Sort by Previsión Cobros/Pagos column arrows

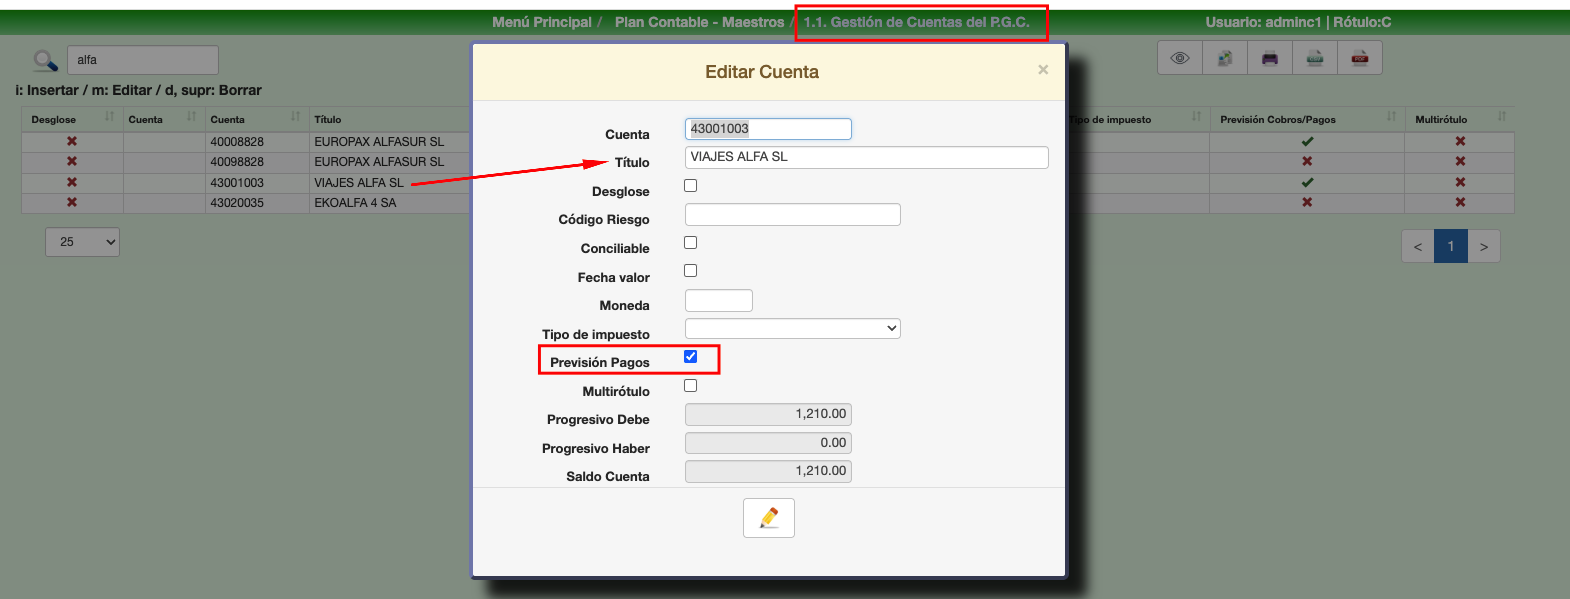1391,118
